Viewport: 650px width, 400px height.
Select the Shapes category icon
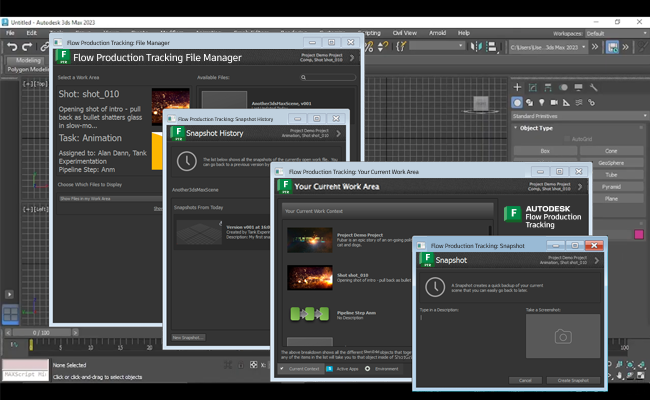click(x=529, y=102)
